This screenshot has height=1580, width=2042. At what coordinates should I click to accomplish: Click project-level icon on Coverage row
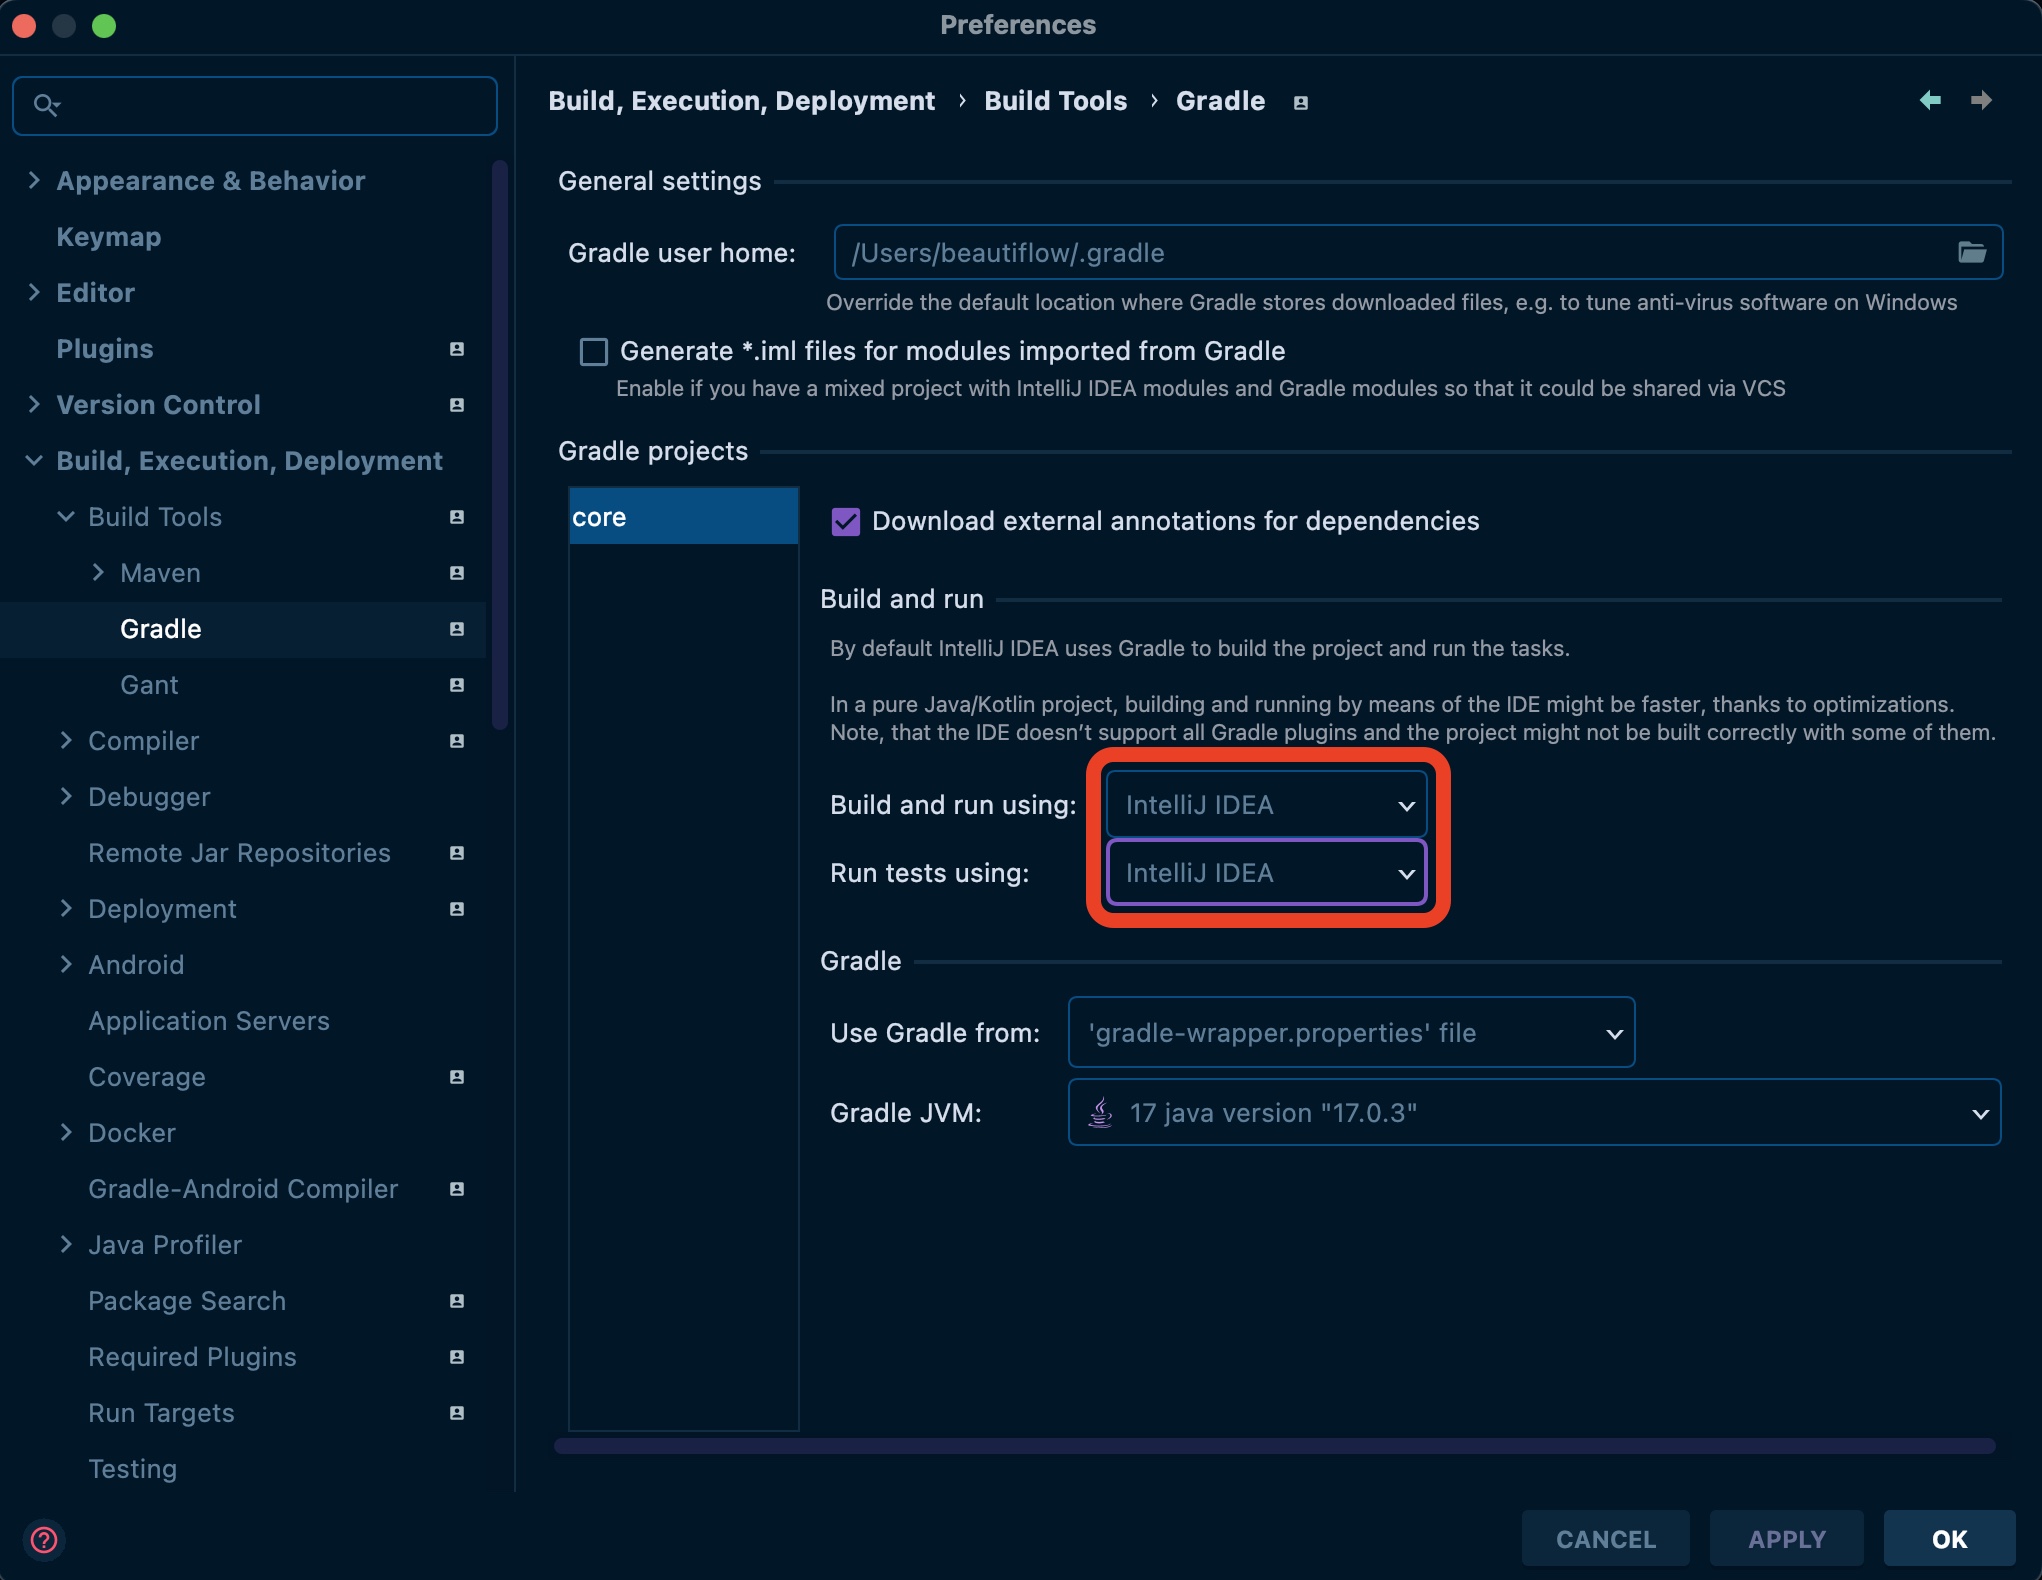tap(457, 1077)
